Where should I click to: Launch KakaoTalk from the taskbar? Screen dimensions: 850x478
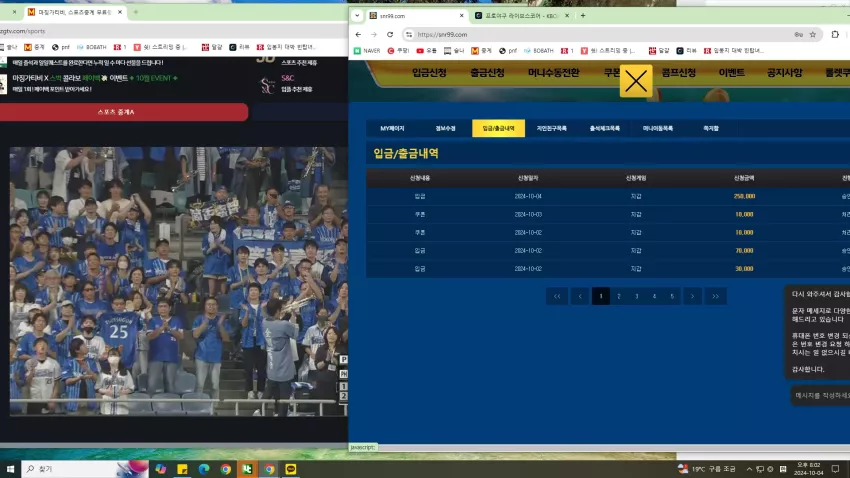(291, 469)
